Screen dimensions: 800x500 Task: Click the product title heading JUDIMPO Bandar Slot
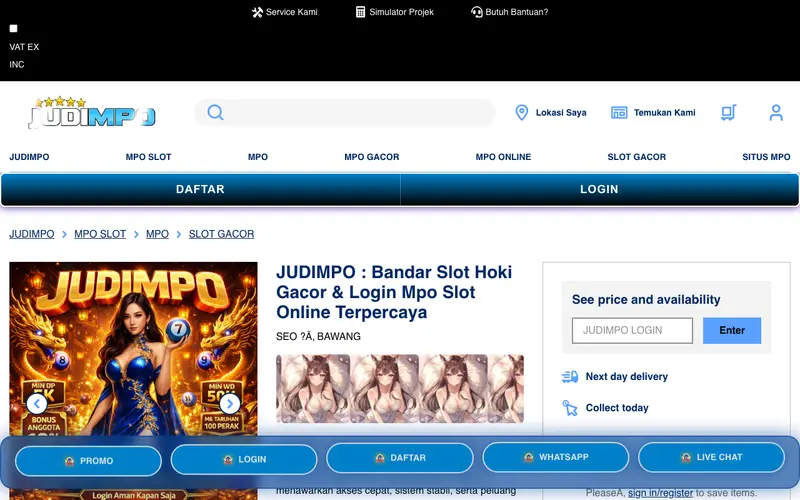[394, 292]
